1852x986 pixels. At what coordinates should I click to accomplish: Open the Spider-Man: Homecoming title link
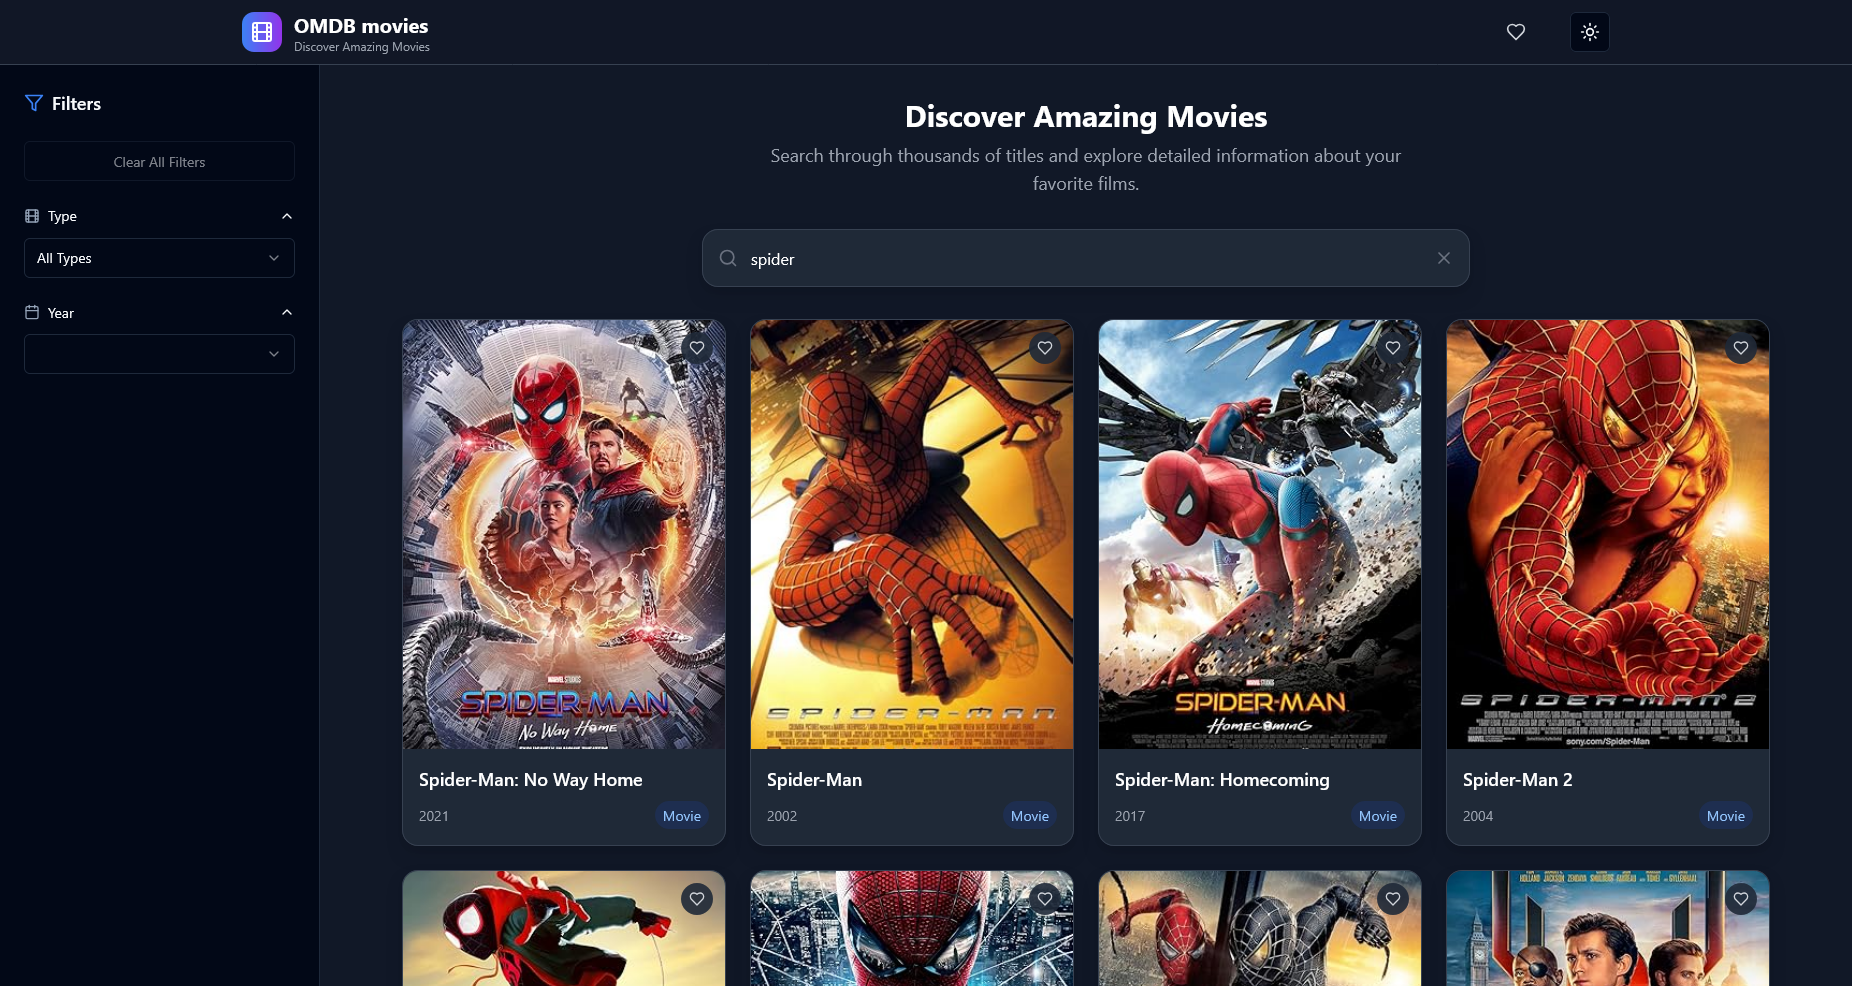point(1221,780)
